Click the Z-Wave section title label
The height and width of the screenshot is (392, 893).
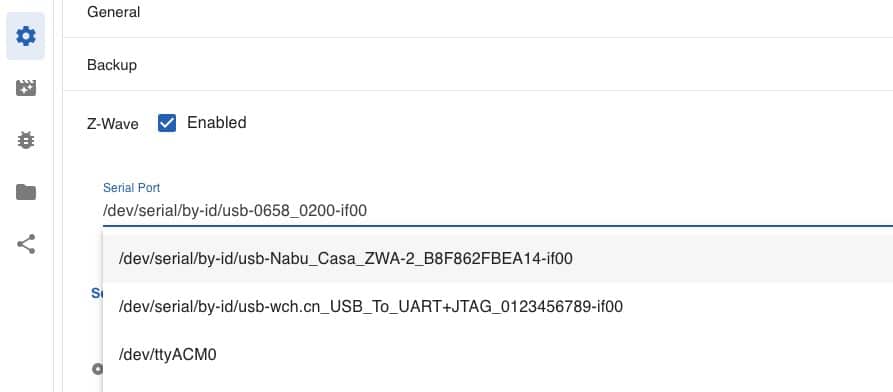point(113,124)
